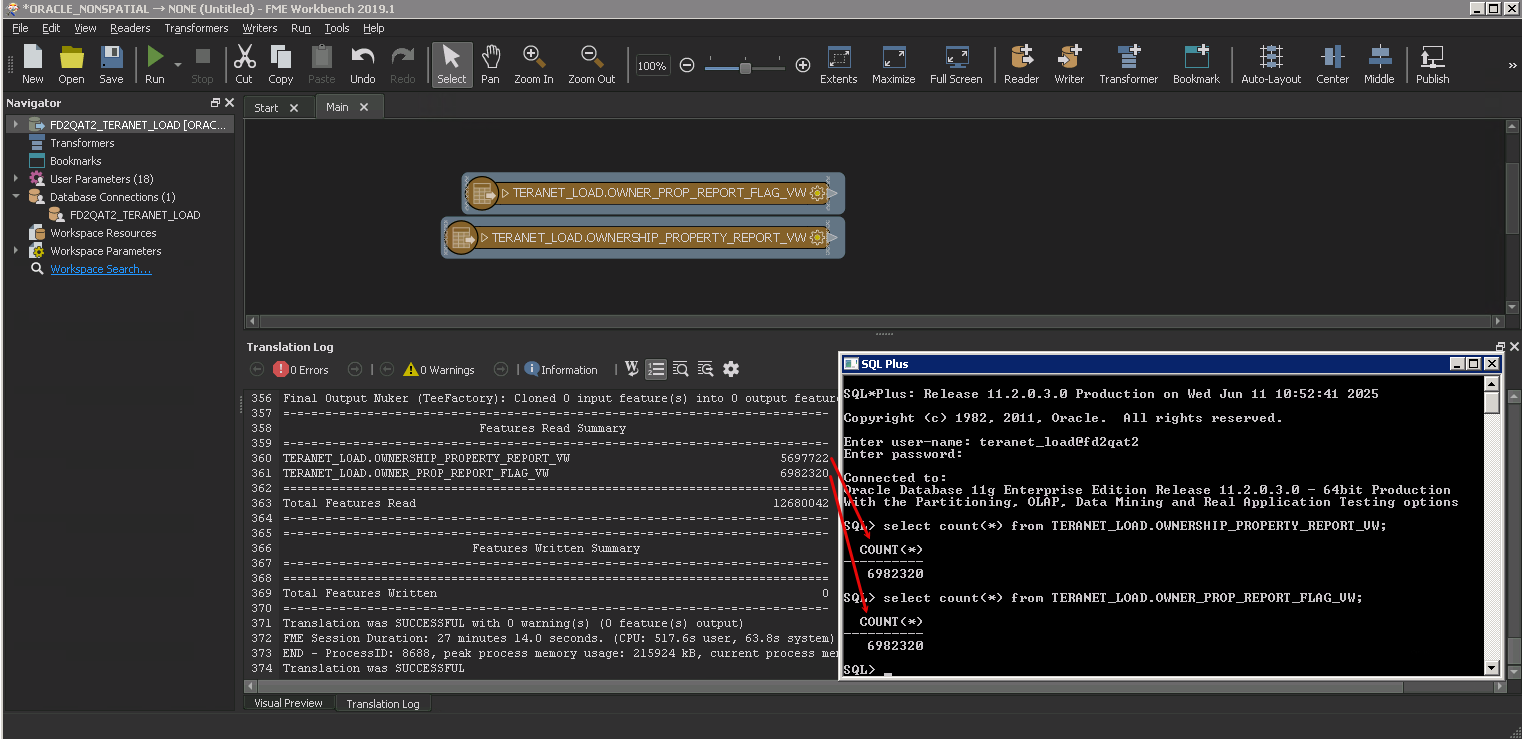Undock the Navigator panel
The width and height of the screenshot is (1522, 739).
tap(215, 103)
